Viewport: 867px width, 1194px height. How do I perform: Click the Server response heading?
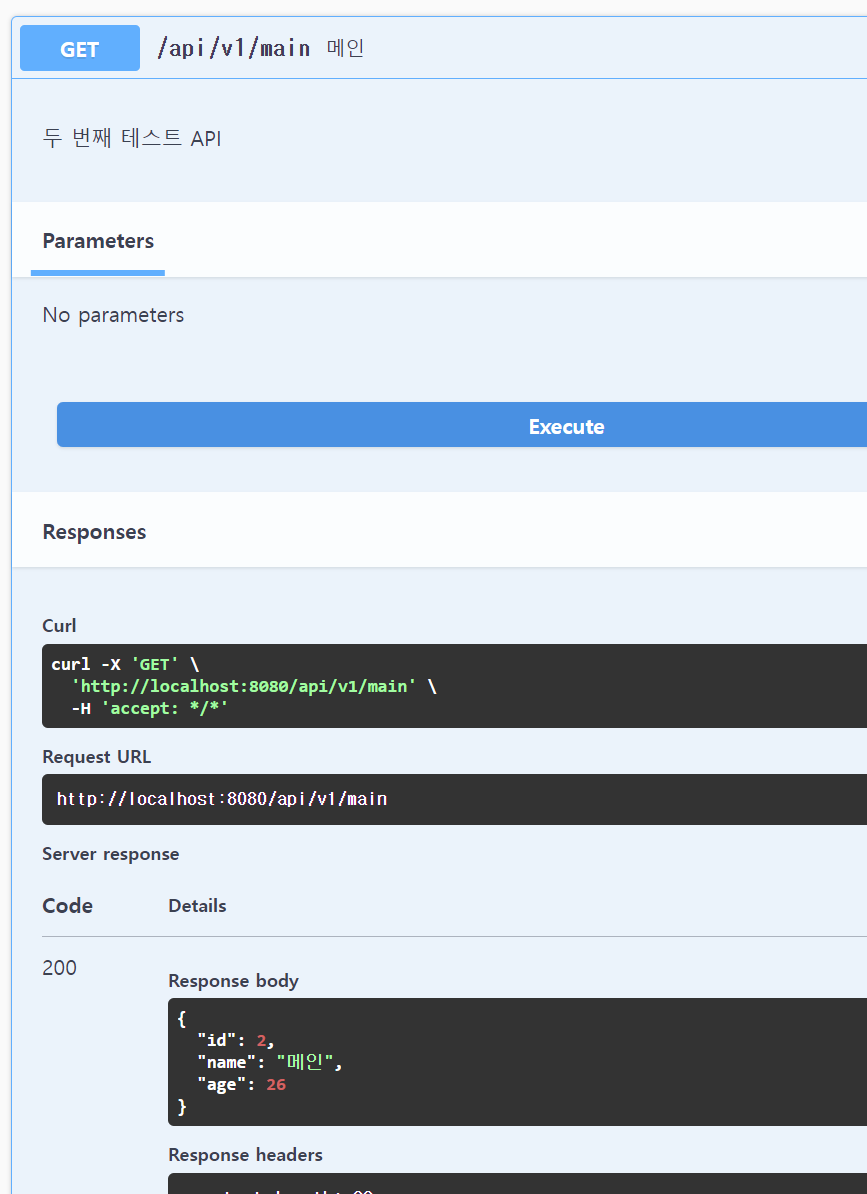(x=111, y=854)
